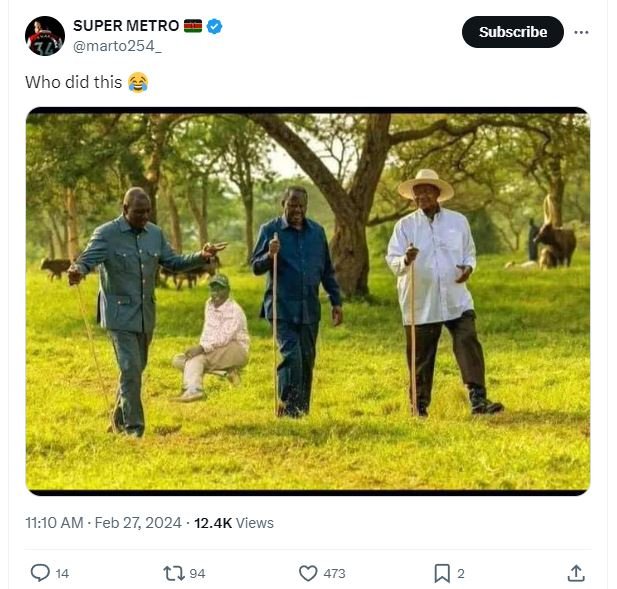The image size is (617, 589).
Task: View the 12.4K Views analytics
Action: click(233, 522)
